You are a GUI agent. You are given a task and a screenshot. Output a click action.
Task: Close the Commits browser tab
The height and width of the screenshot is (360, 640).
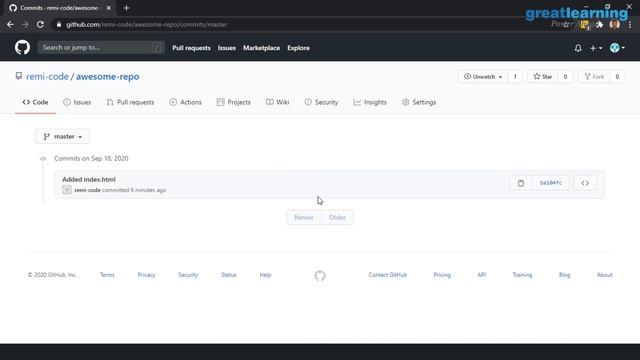(109, 8)
